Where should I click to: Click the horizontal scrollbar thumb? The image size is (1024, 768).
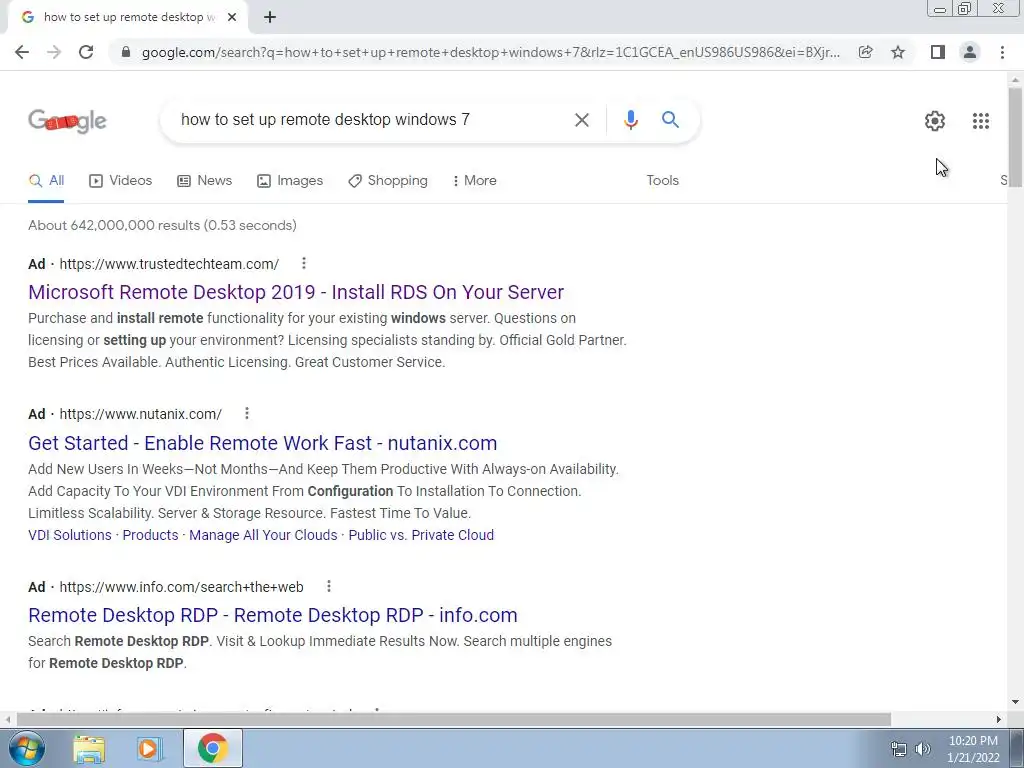(x=453, y=719)
